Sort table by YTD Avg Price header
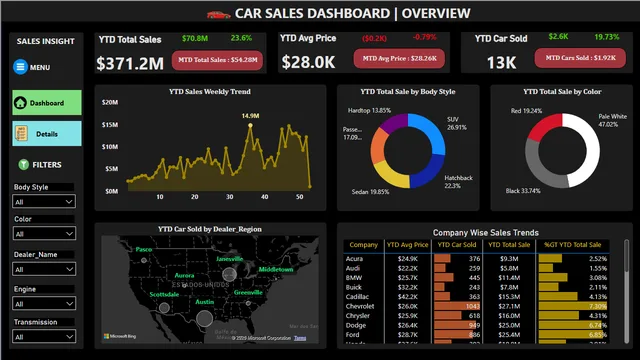Image resolution: width=640 pixels, height=360 pixels. [x=407, y=245]
